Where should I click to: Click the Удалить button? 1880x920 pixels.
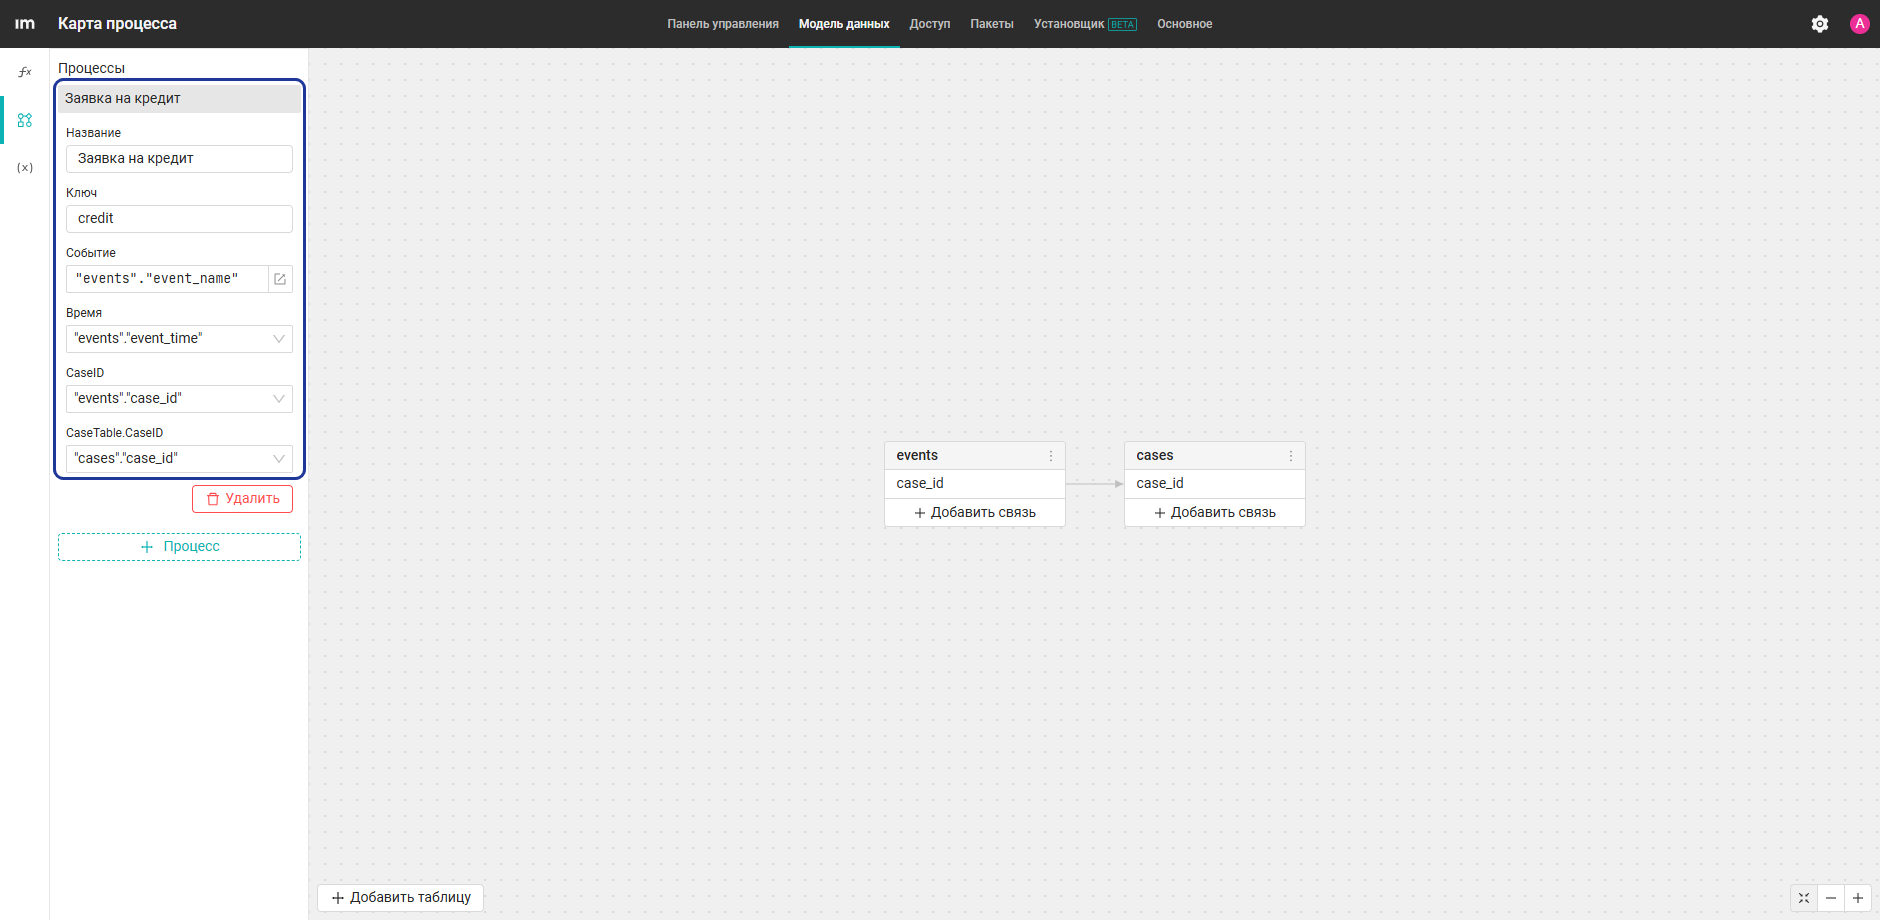(x=242, y=499)
